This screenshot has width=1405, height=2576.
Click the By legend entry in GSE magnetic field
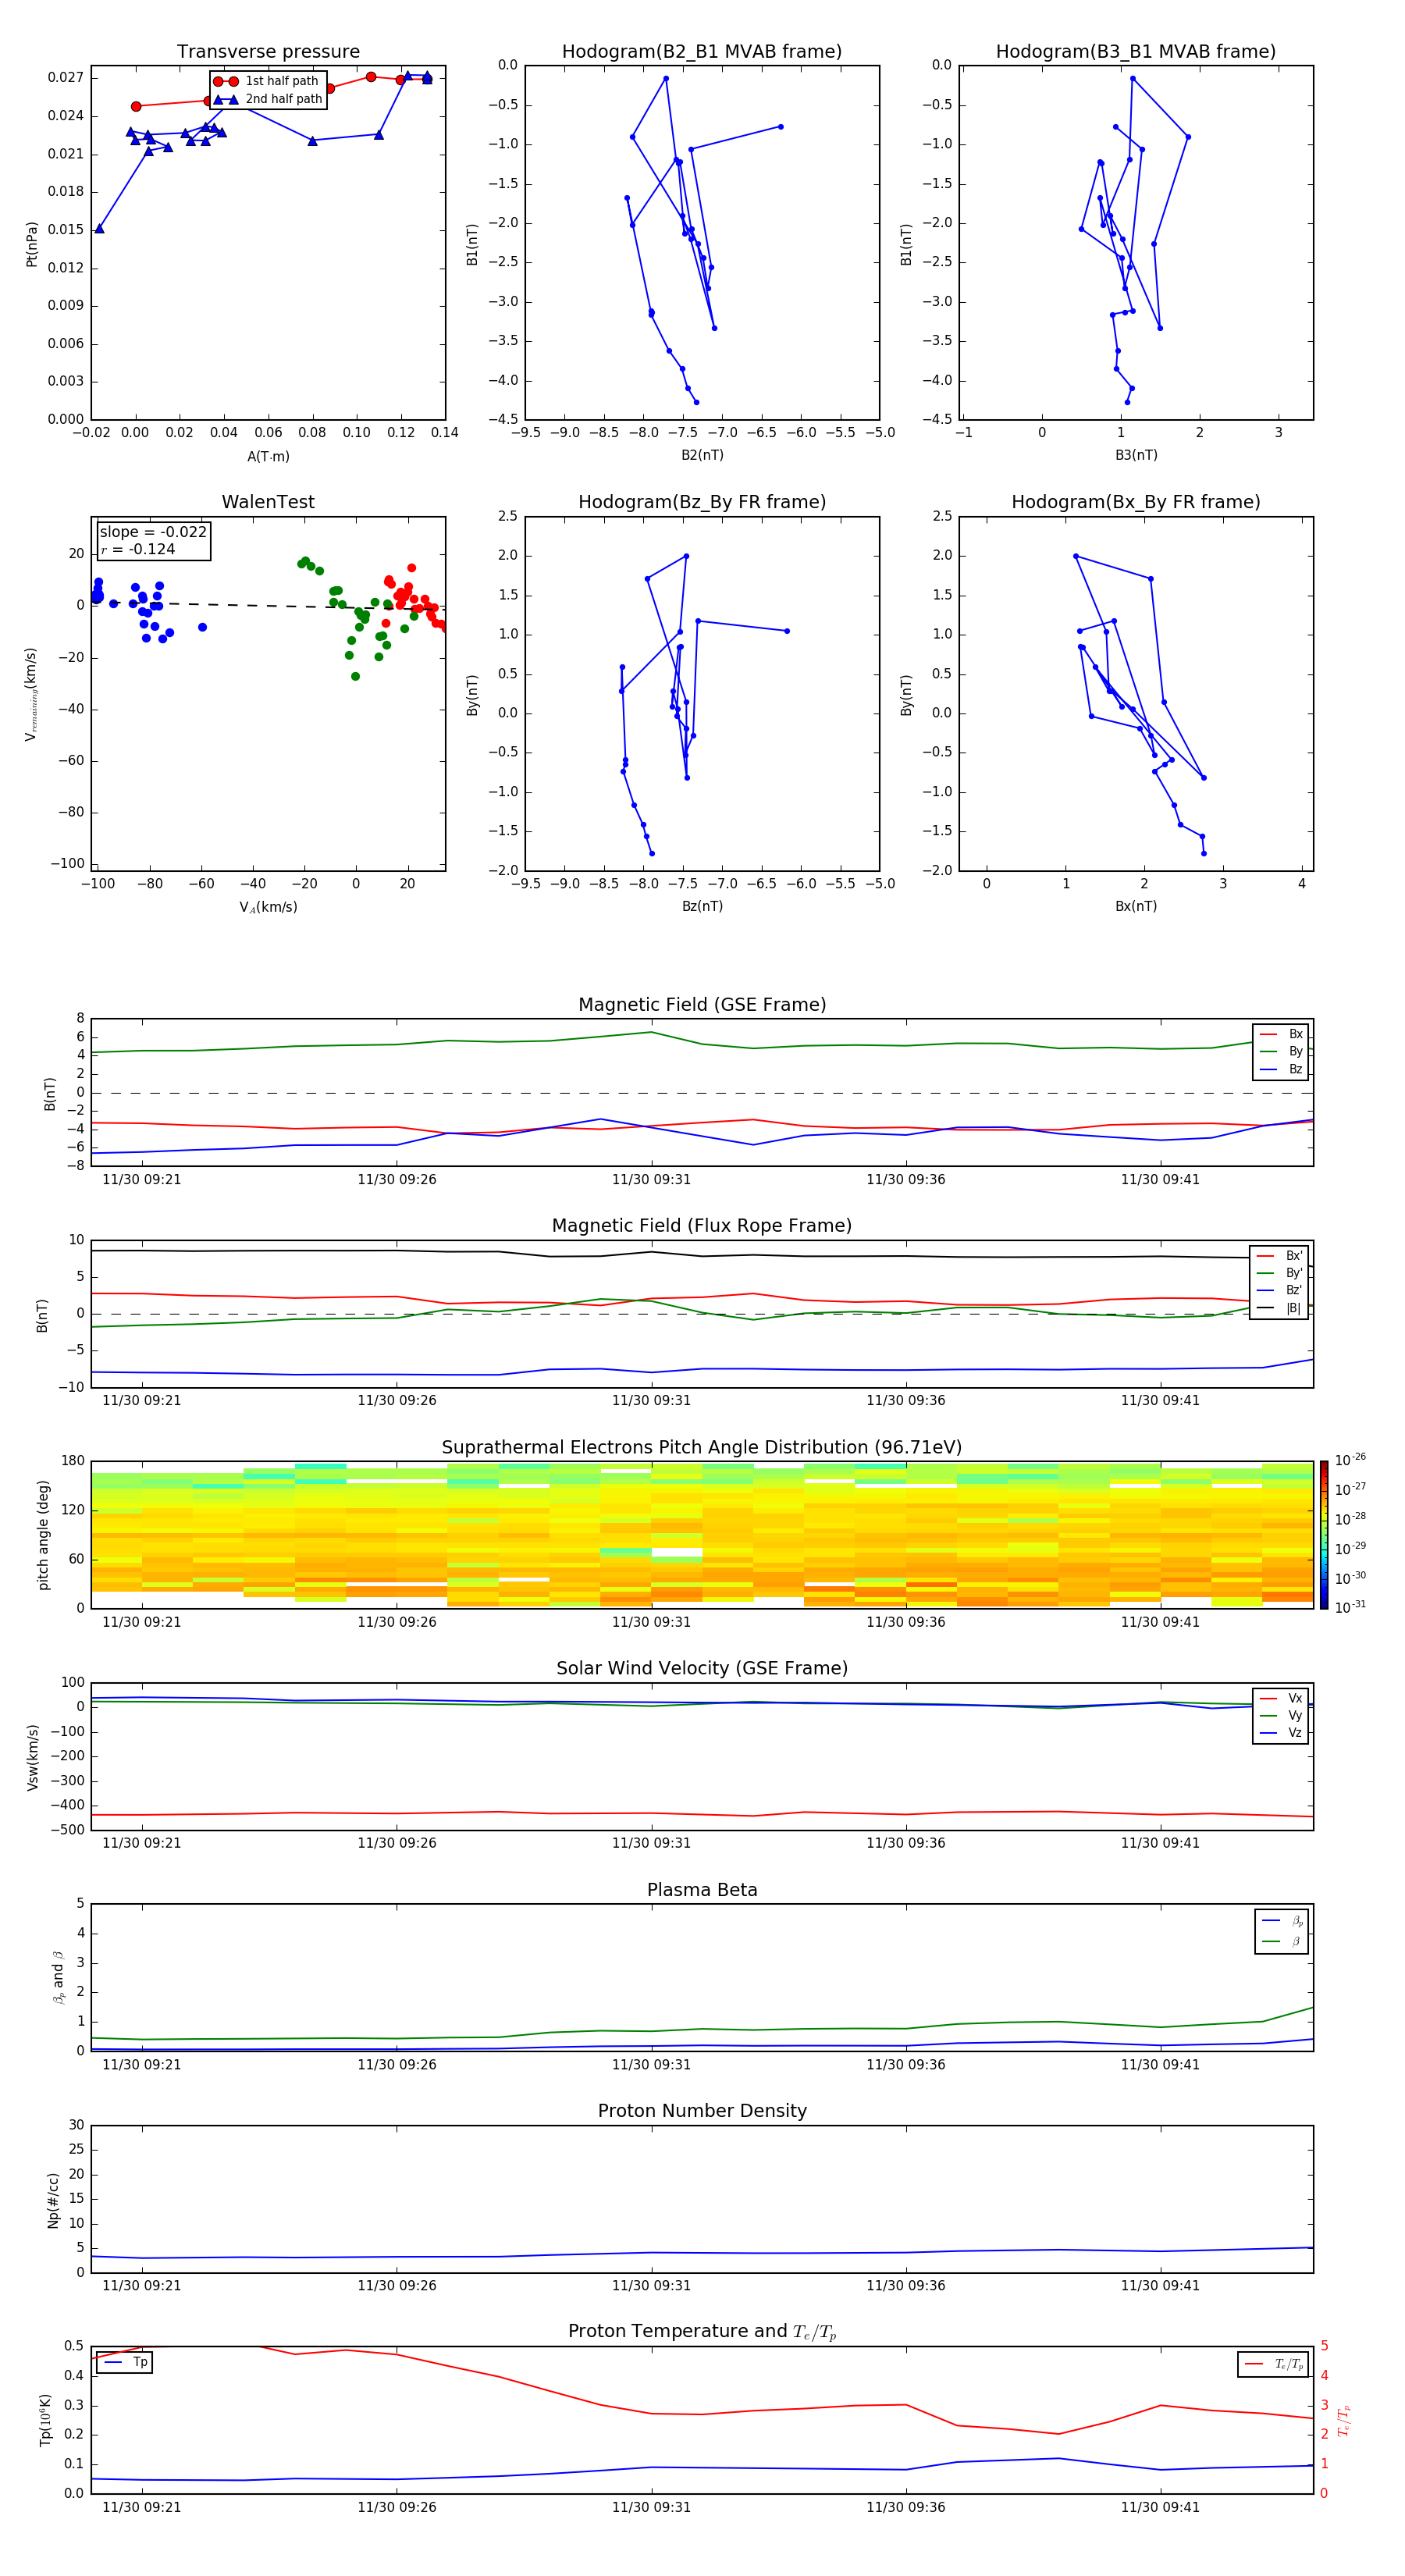(1281, 1051)
